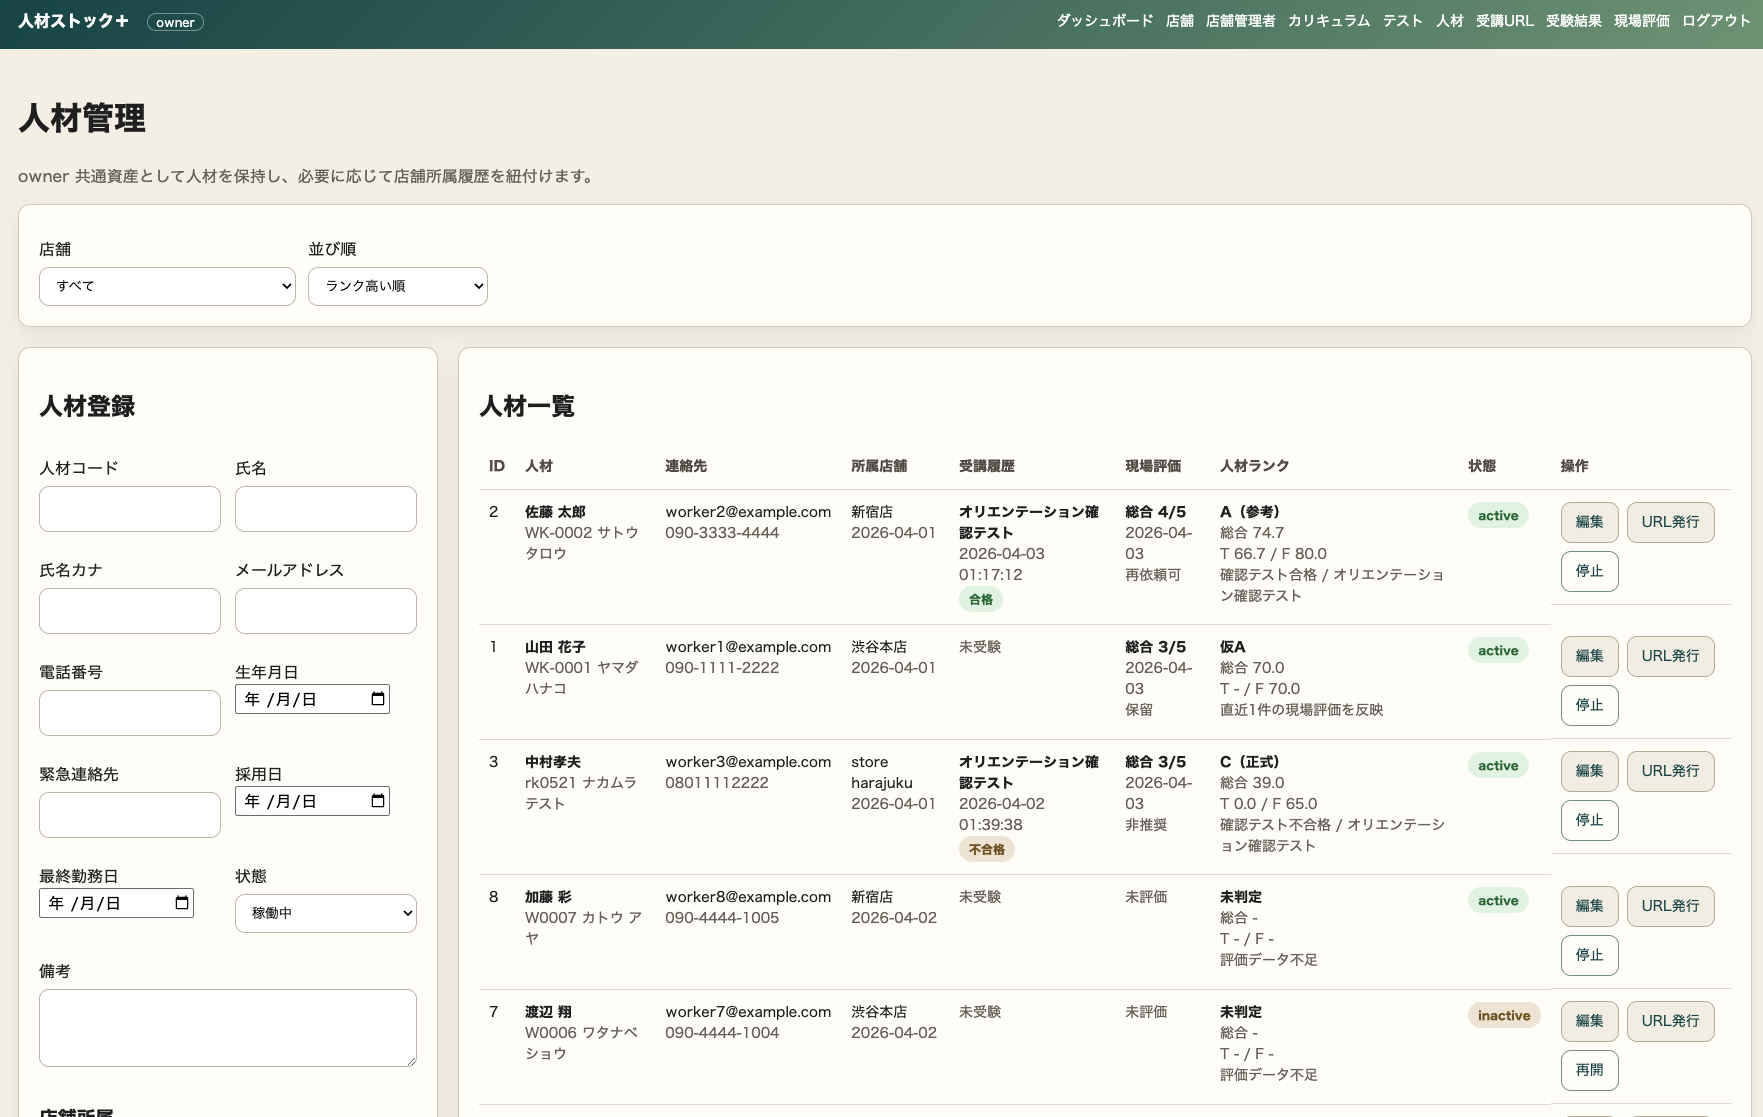Focus the 人材コード input field
Image resolution: width=1763 pixels, height=1117 pixels.
[x=130, y=509]
